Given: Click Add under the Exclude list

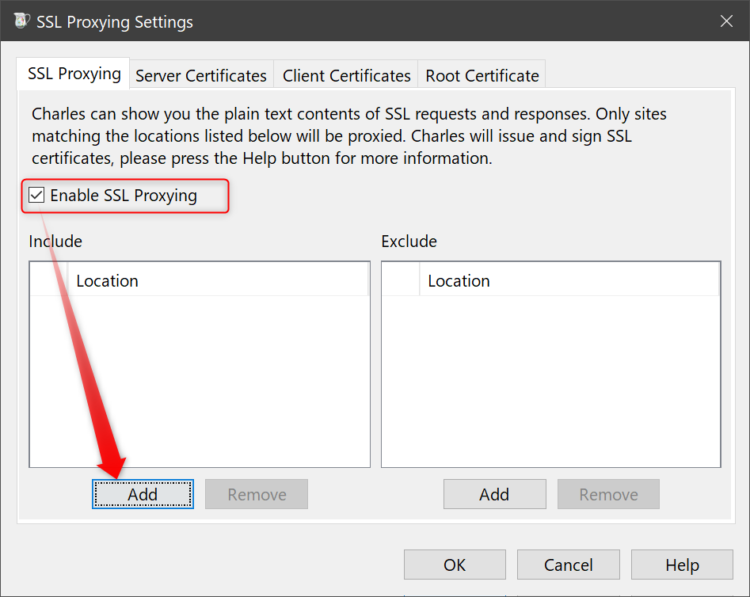Looking at the screenshot, I should point(494,494).
